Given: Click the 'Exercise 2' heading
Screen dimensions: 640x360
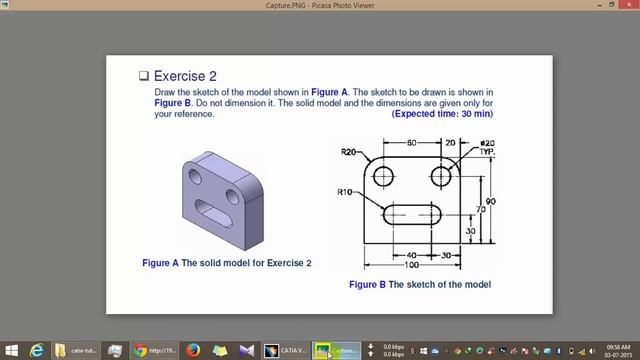Looking at the screenshot, I should tap(185, 76).
